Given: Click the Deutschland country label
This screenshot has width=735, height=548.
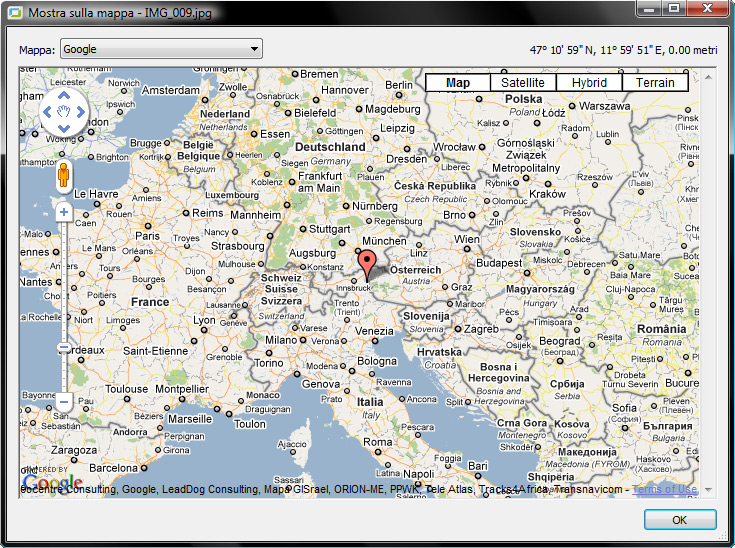Looking at the screenshot, I should 330,147.
